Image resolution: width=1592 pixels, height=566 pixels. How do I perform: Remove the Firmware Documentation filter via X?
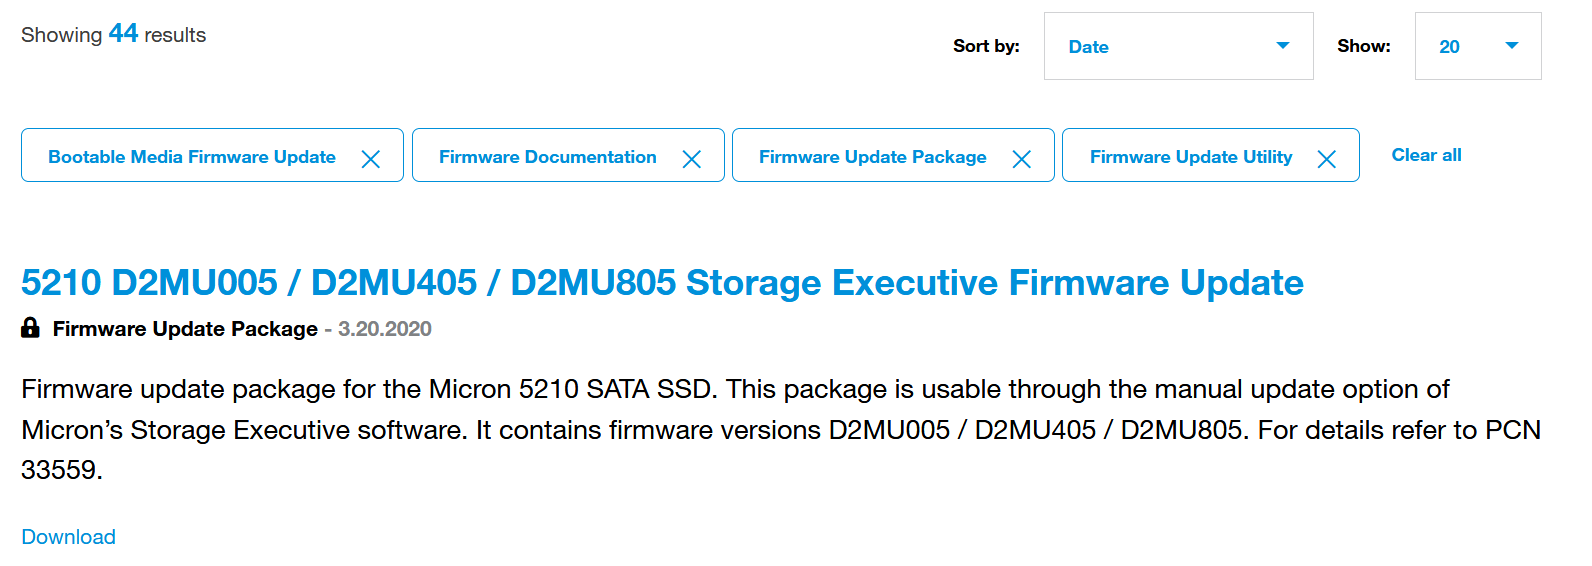[x=691, y=159]
